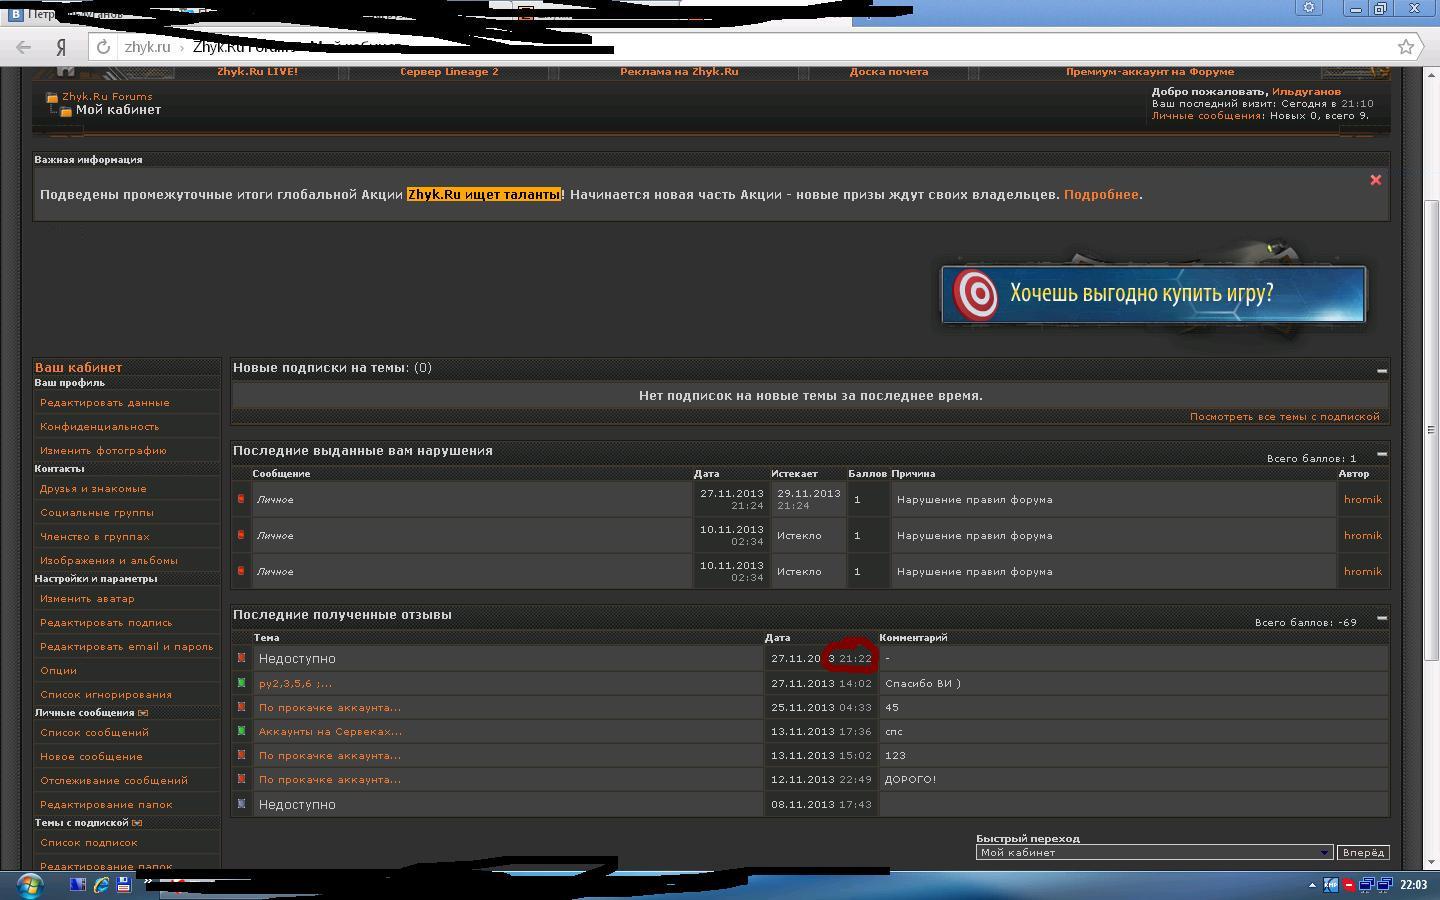Open "Конфиденциальность" sidebar link
This screenshot has height=900, width=1440.
coord(99,427)
